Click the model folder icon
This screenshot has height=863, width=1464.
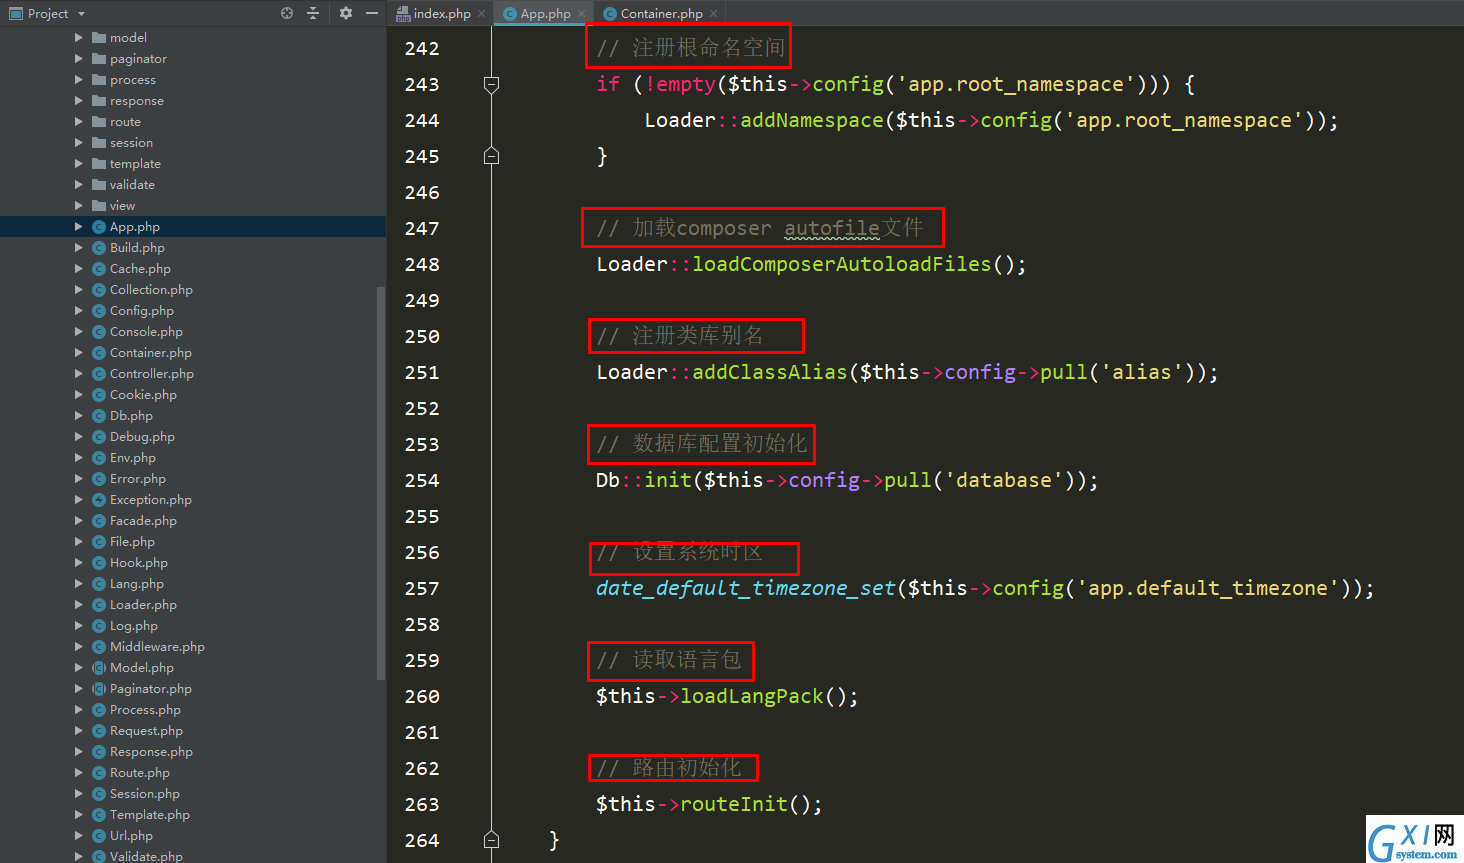point(99,38)
